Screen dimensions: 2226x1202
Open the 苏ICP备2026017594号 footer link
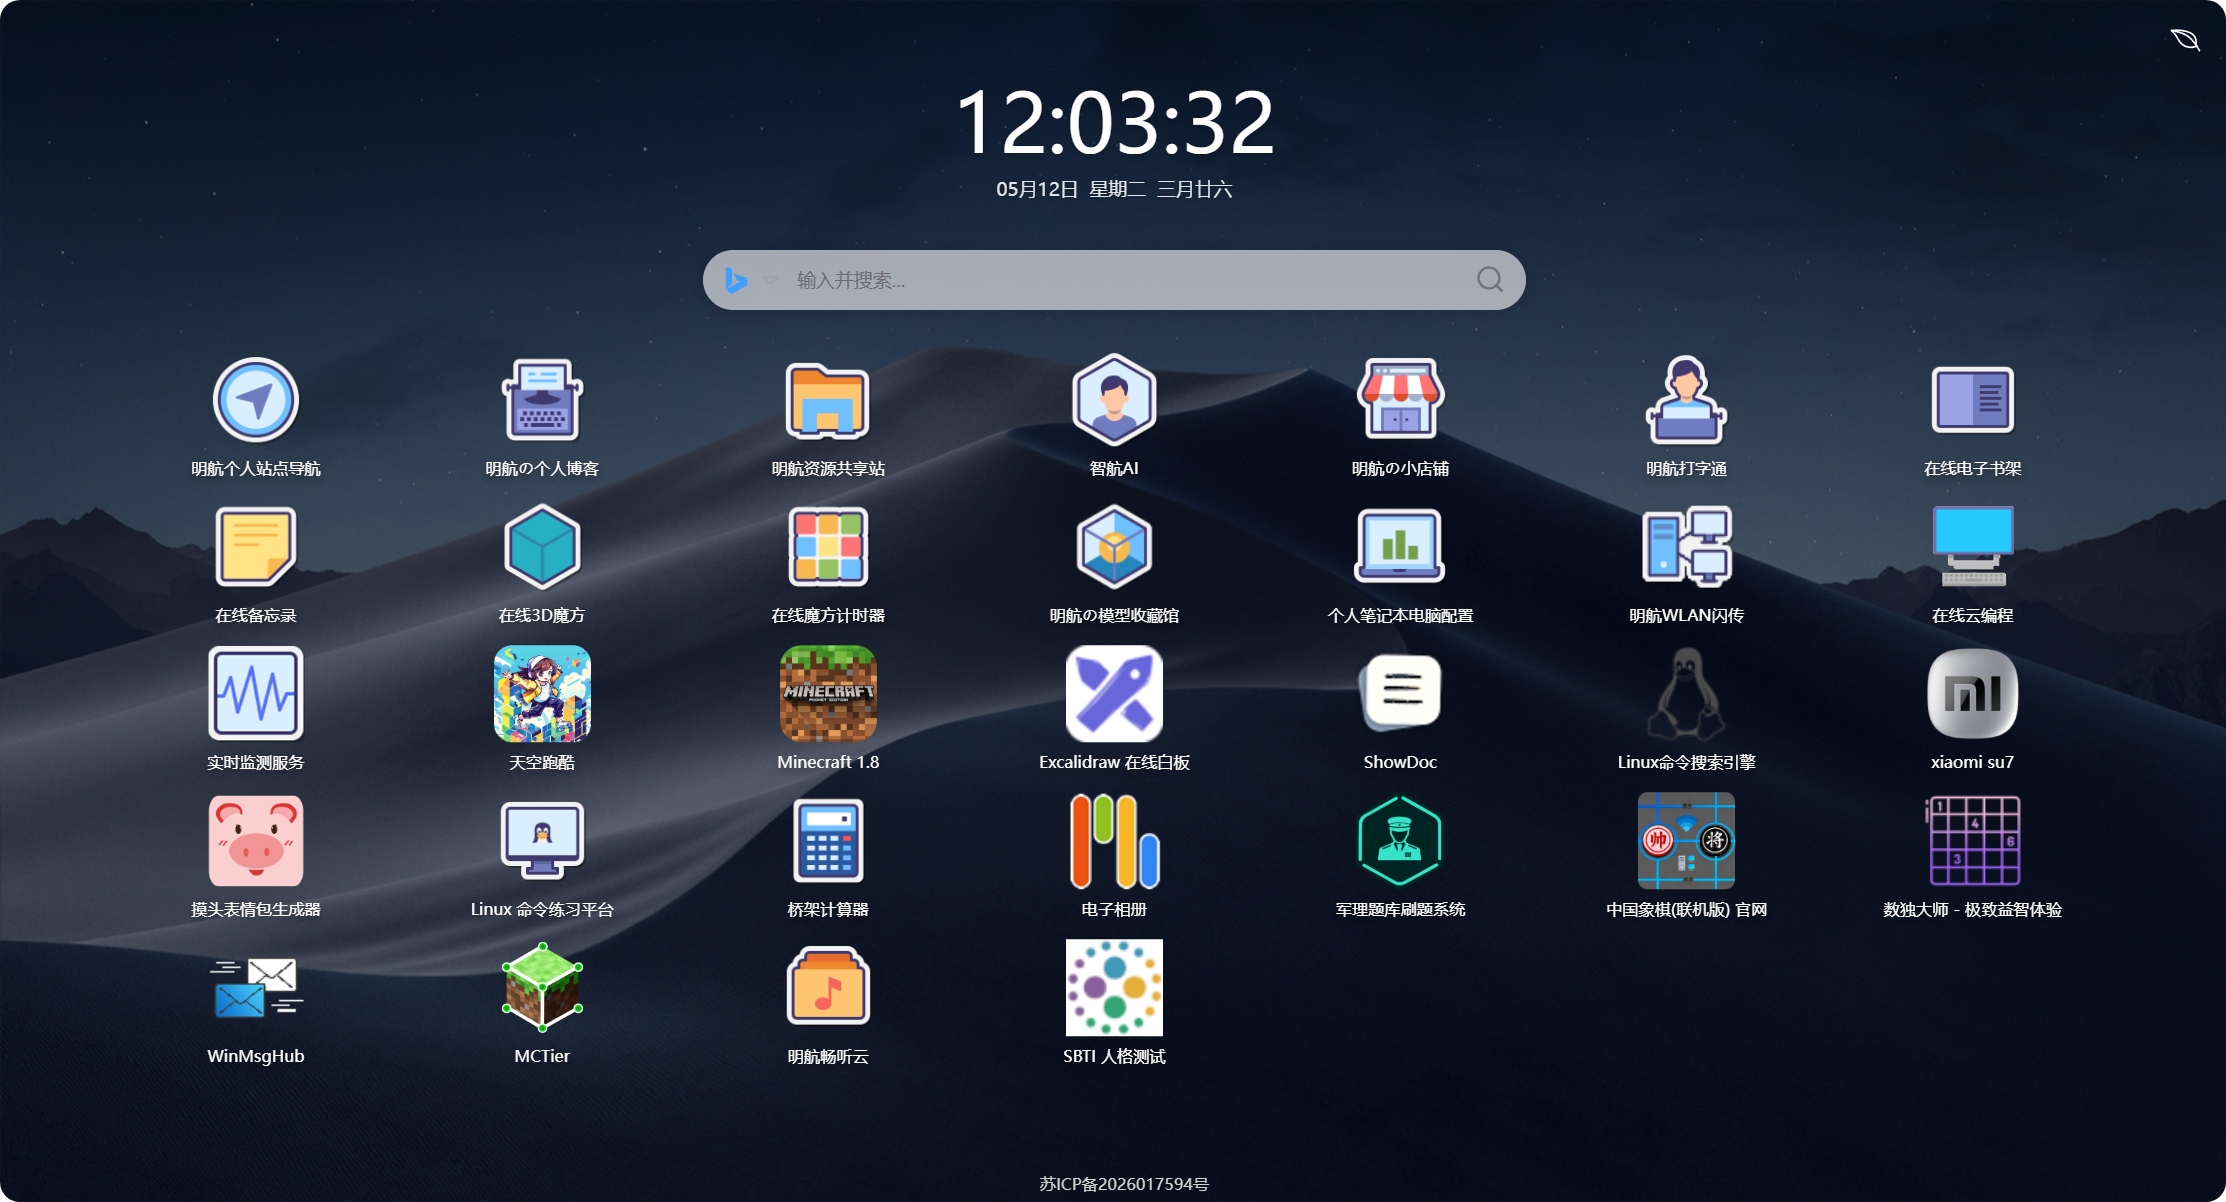pos(1124,1184)
